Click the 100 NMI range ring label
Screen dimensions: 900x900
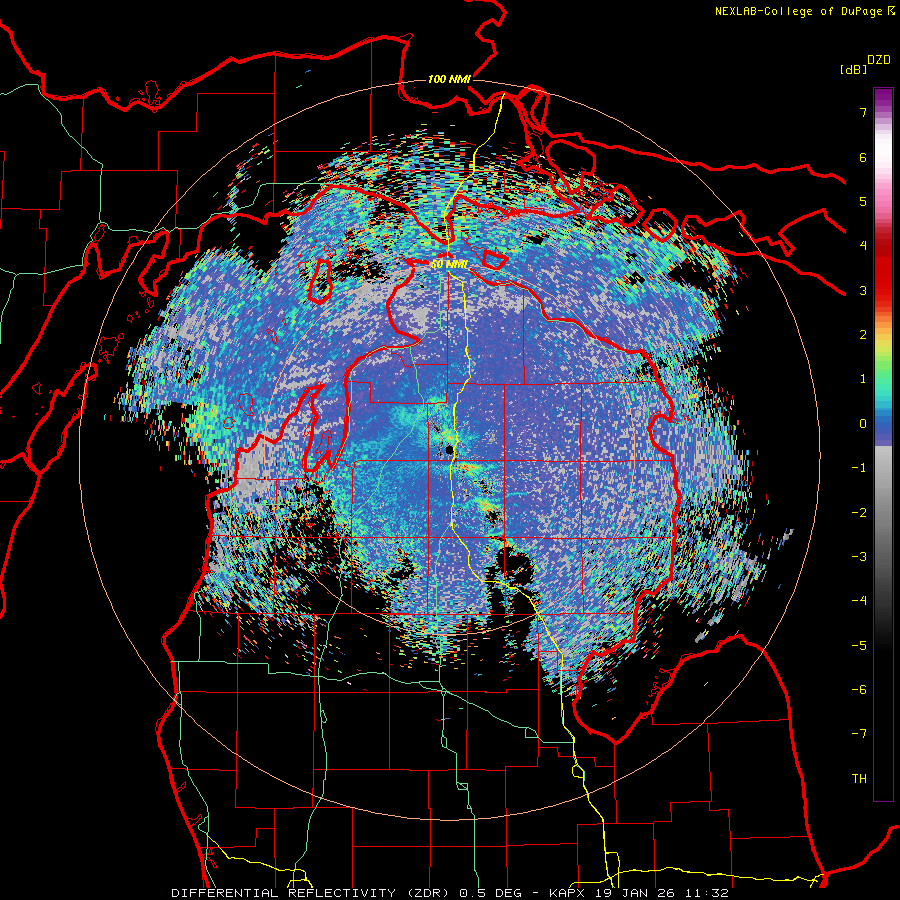coord(449,79)
